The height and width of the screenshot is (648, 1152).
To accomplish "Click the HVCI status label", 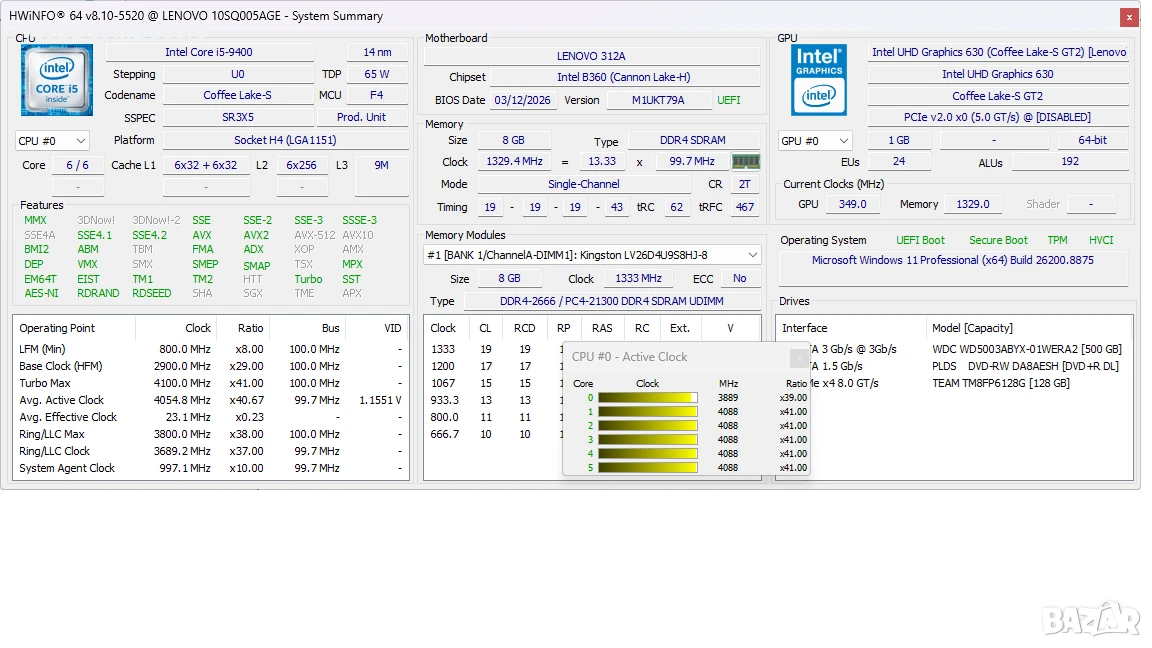I will (x=1101, y=240).
